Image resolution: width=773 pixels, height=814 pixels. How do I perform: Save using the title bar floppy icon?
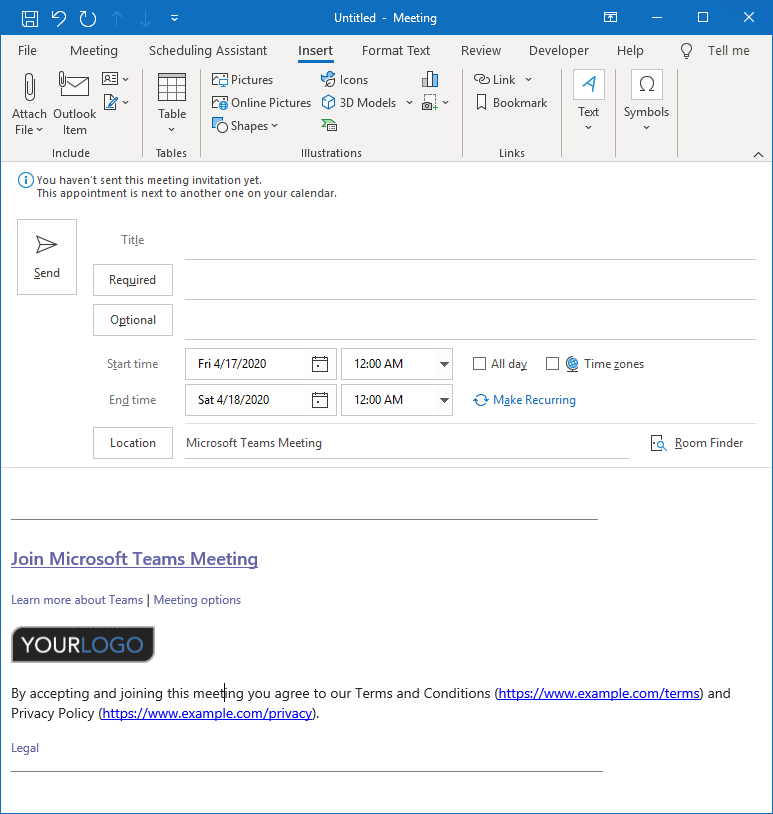point(30,18)
